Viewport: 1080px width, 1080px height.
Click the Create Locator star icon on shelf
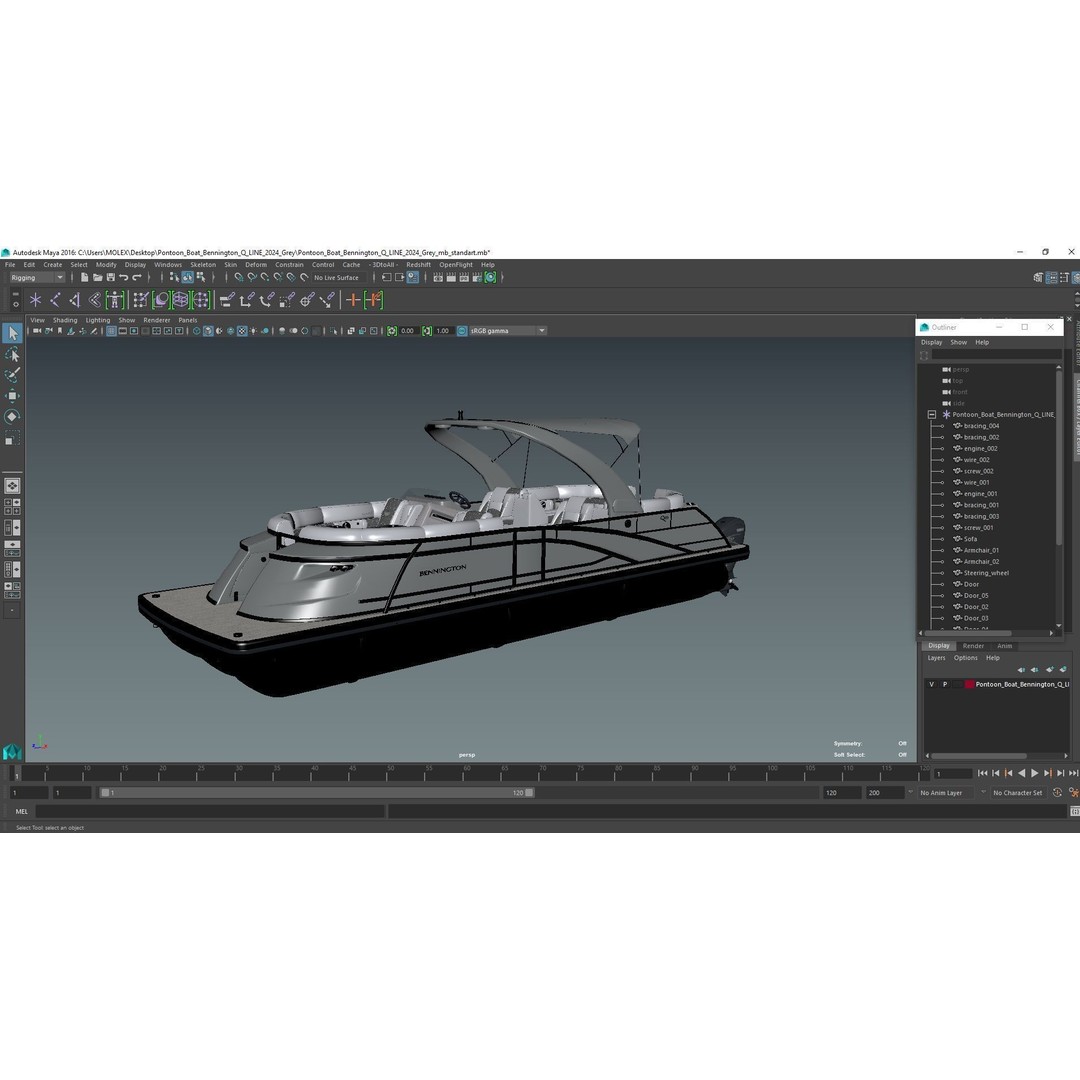35,300
